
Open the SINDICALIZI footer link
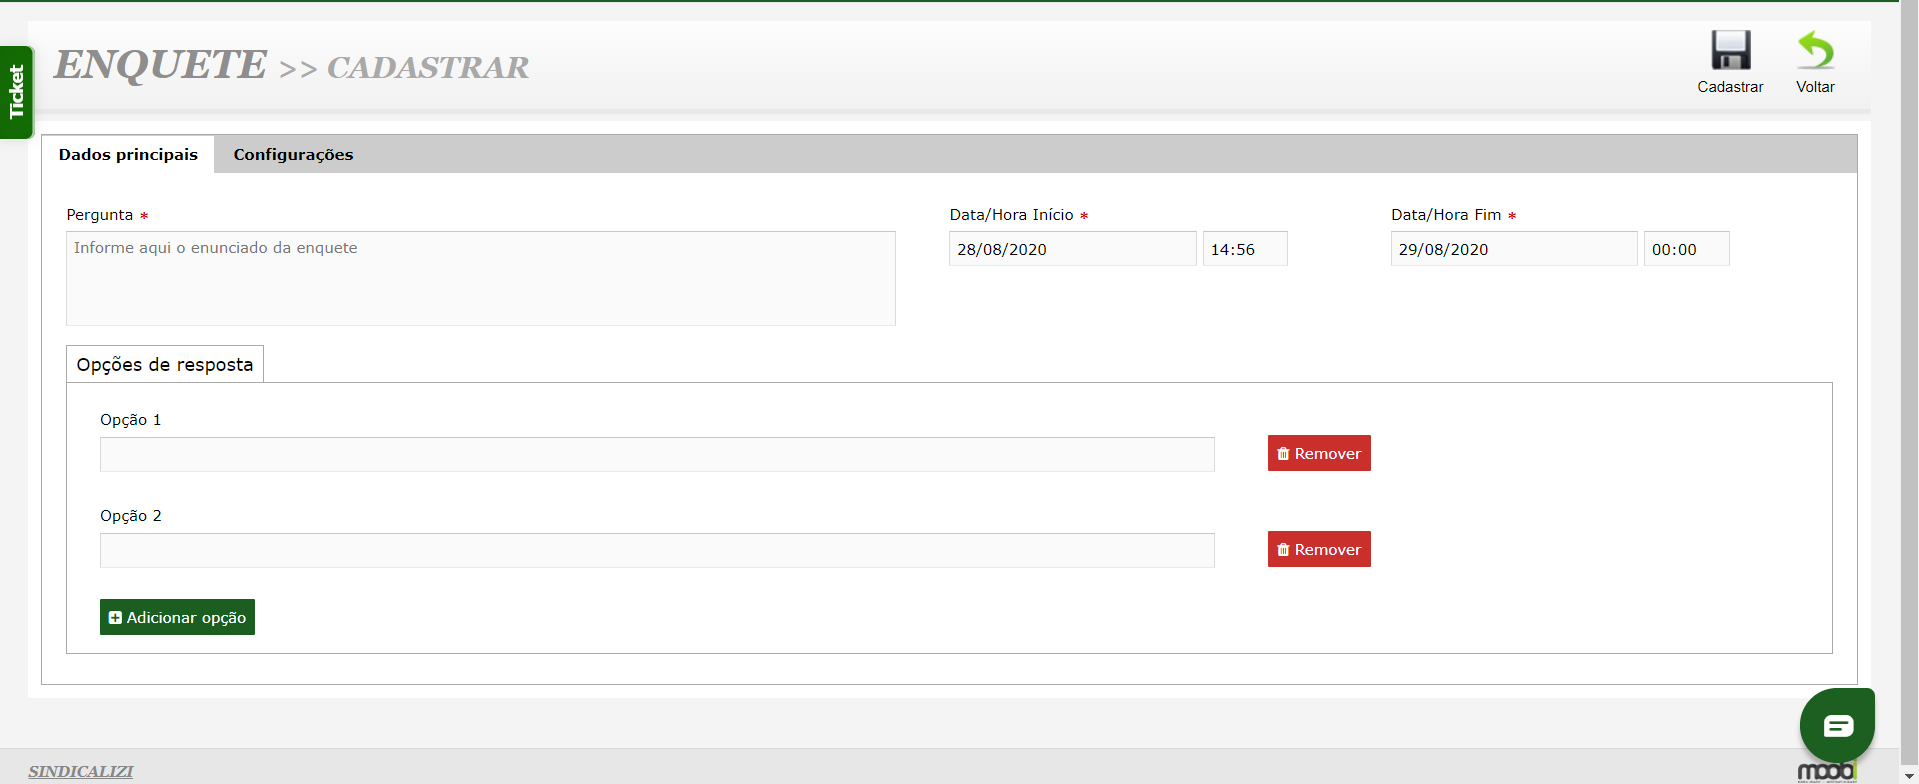pos(80,771)
